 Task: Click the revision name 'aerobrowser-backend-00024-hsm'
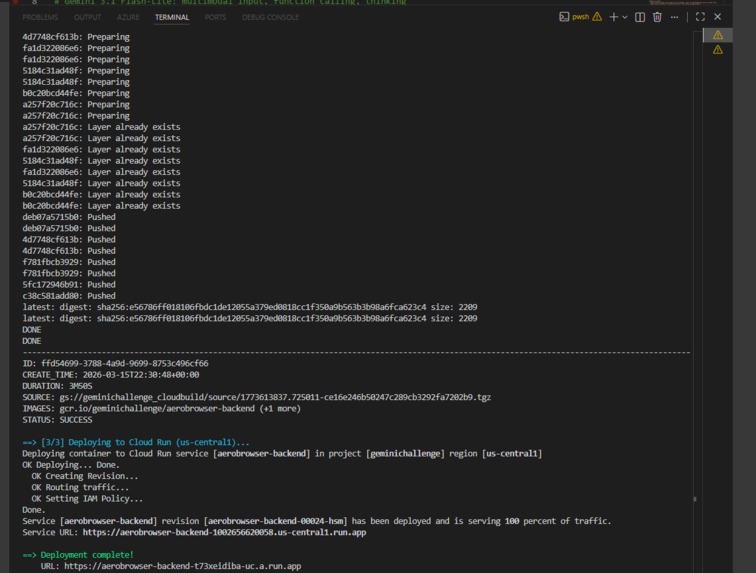[x=276, y=521]
